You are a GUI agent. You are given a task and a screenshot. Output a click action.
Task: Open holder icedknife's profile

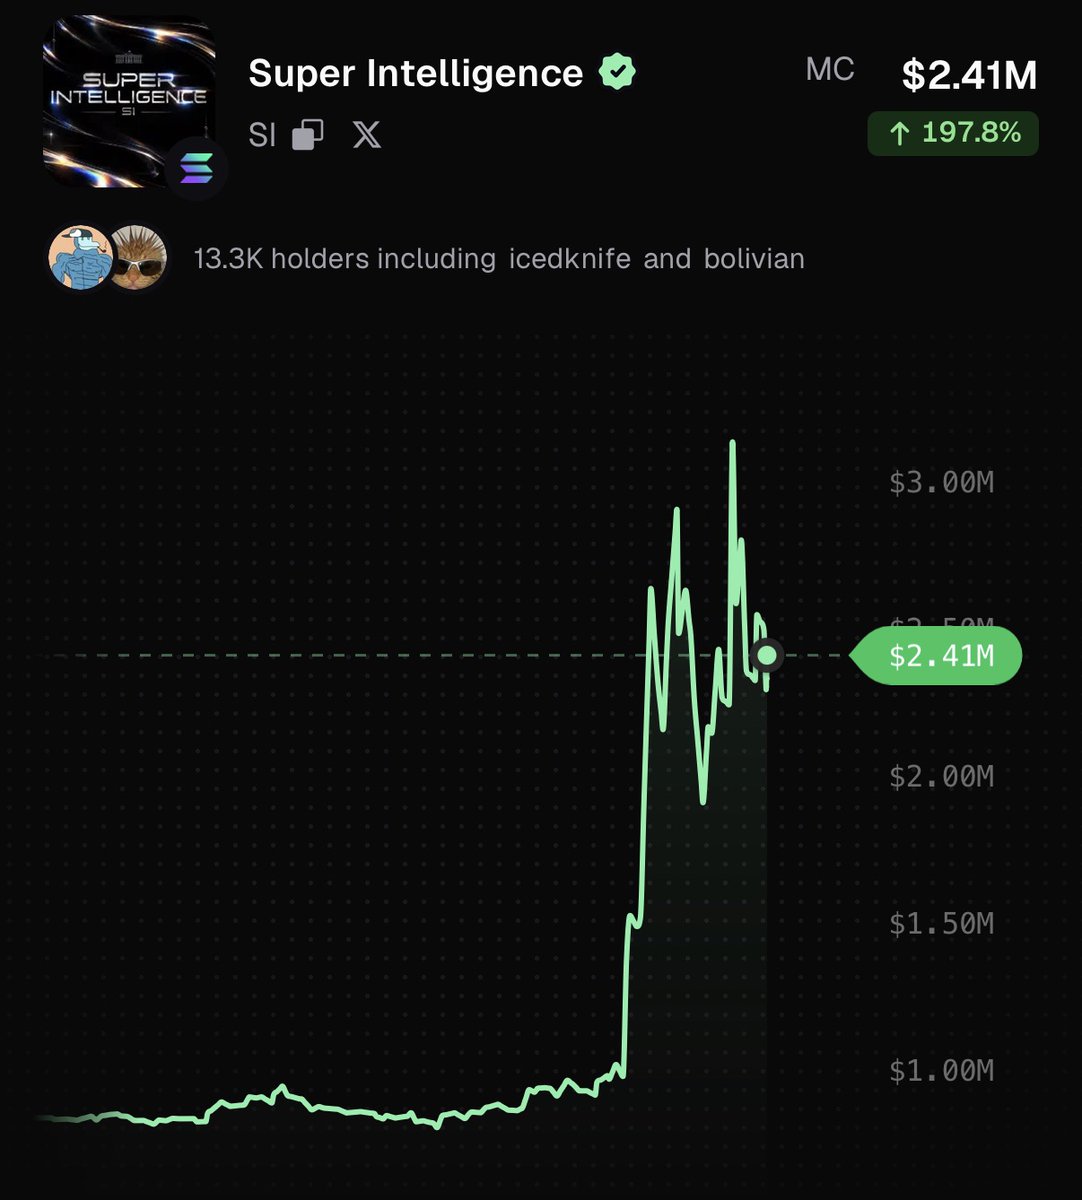570,259
